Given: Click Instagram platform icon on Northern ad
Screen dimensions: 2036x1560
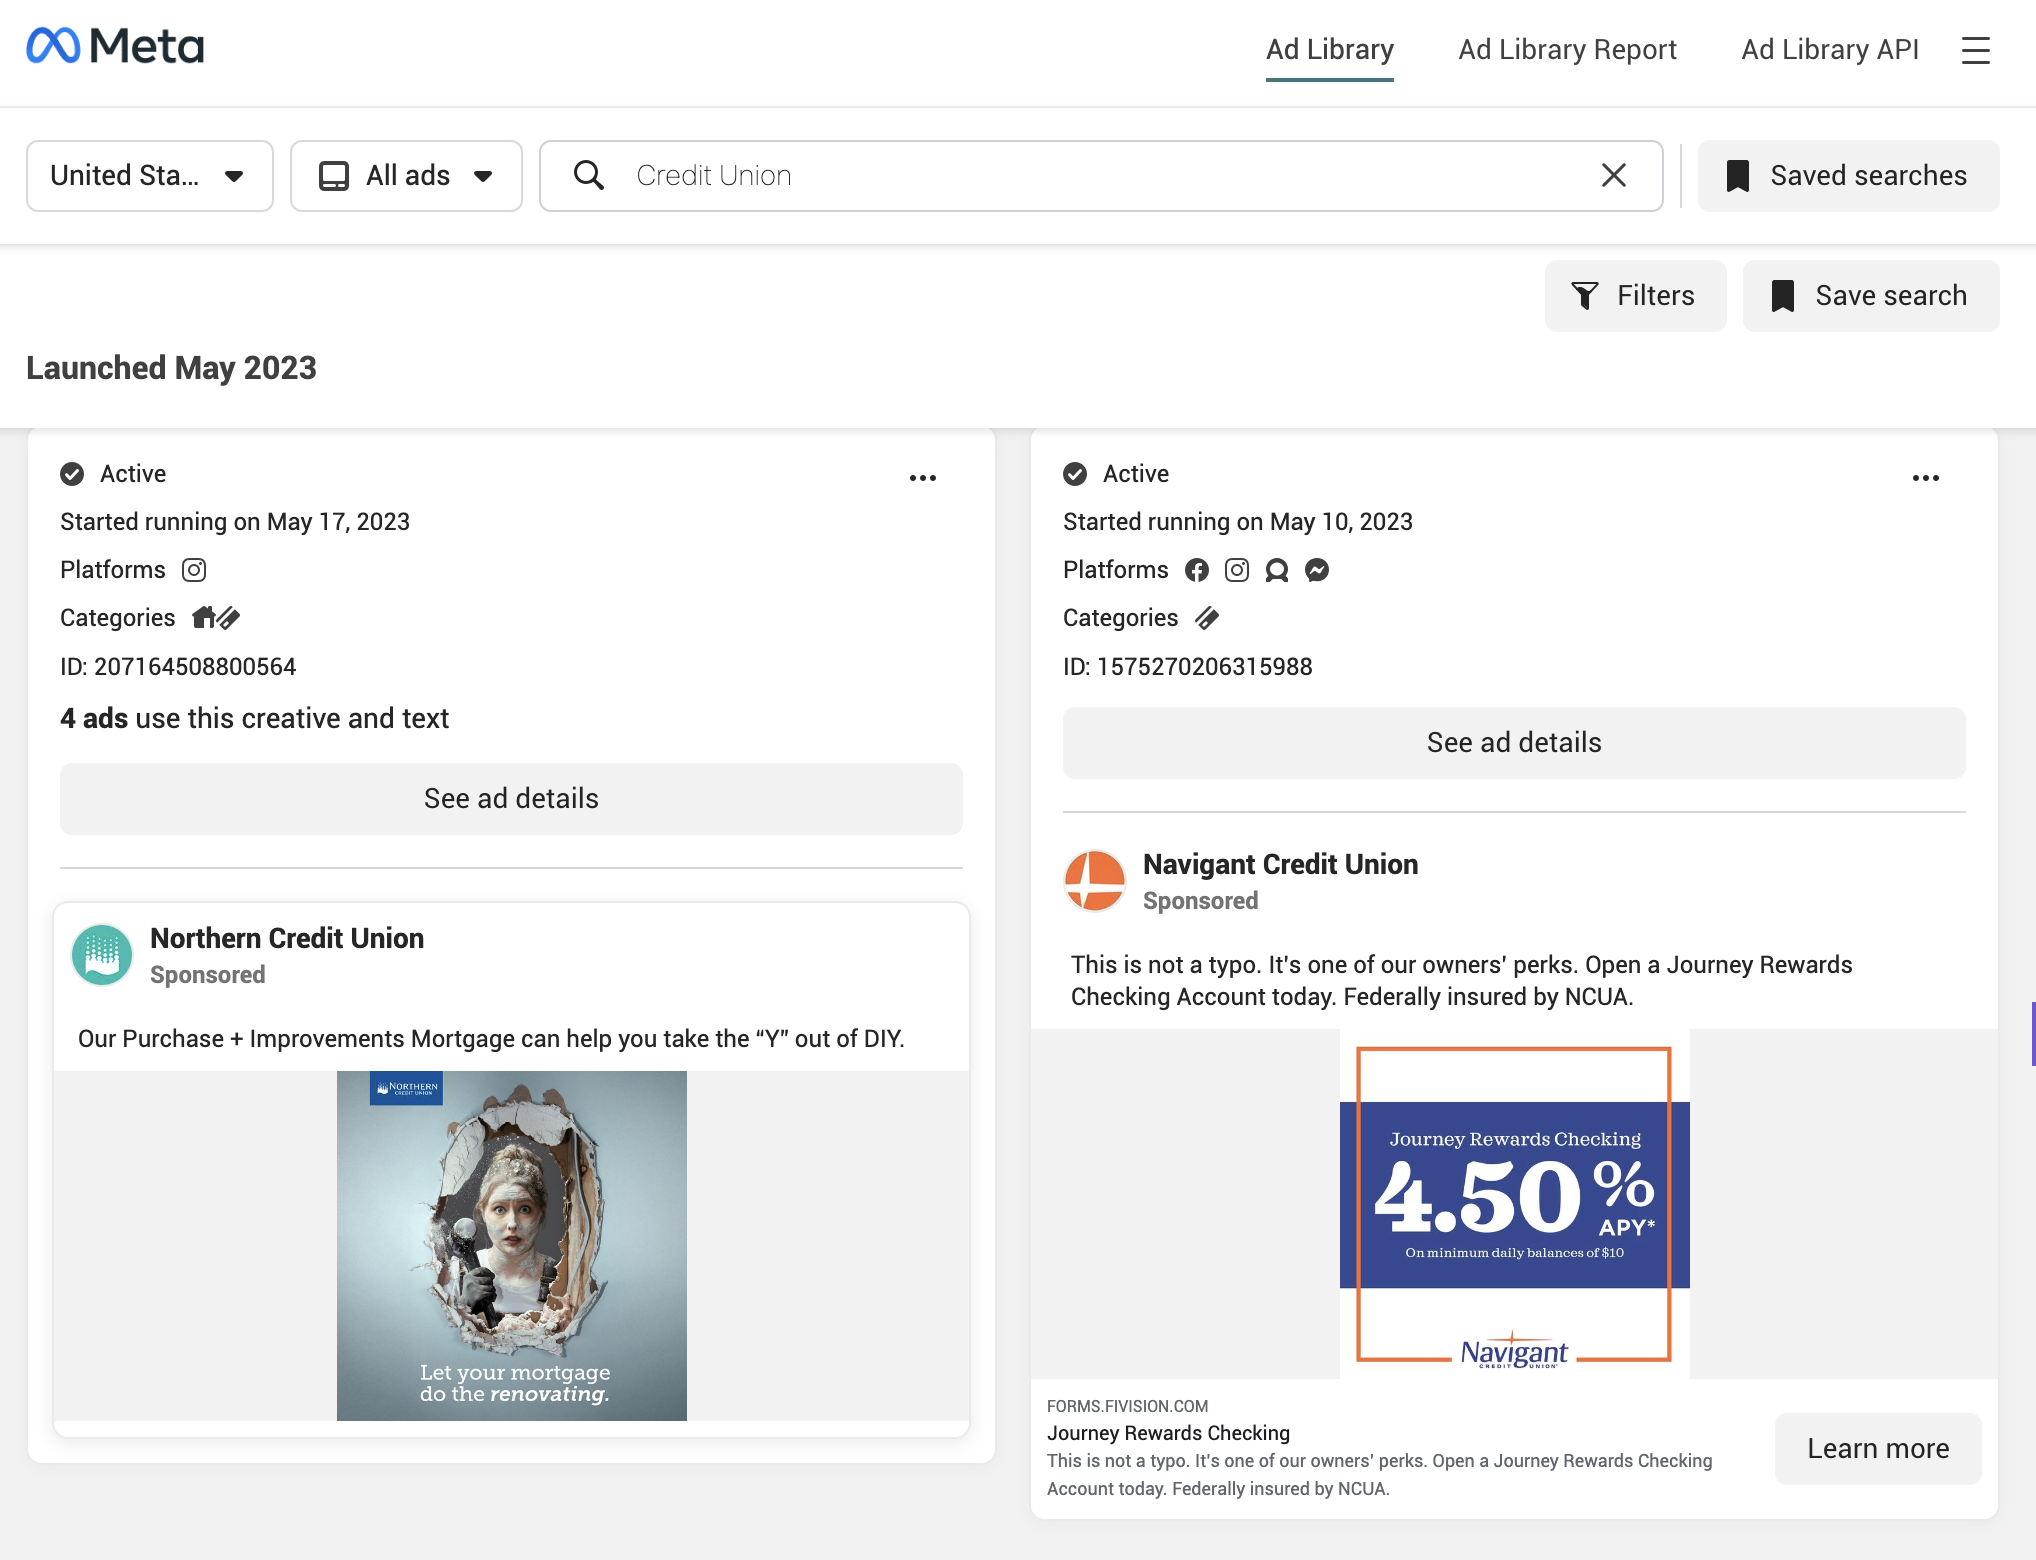Looking at the screenshot, I should click(194, 570).
